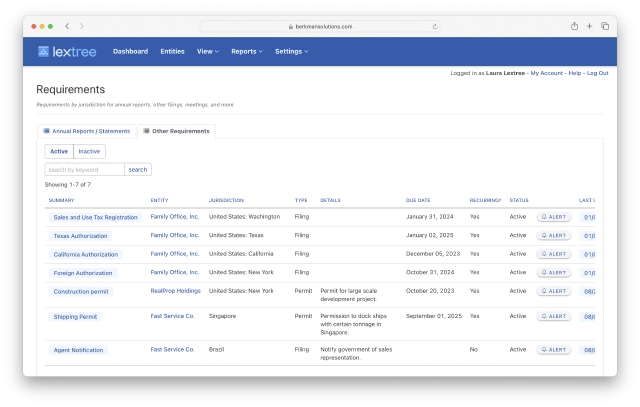Open the Shipping Permit requirement
Viewport: 640px width, 407px height.
click(76, 317)
